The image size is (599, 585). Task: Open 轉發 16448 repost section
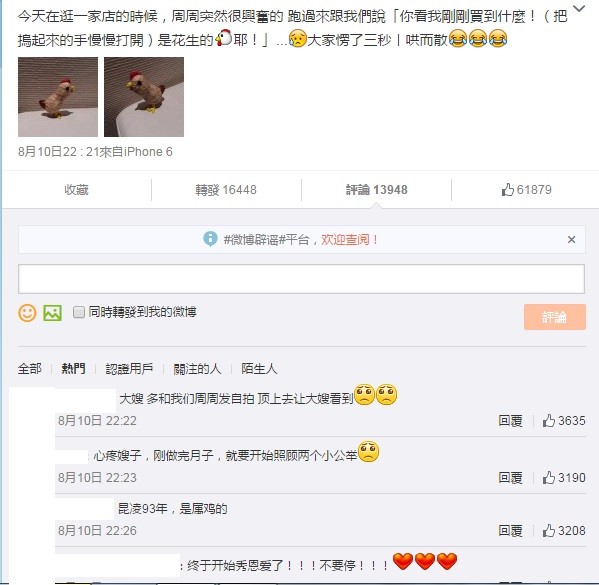[226, 190]
